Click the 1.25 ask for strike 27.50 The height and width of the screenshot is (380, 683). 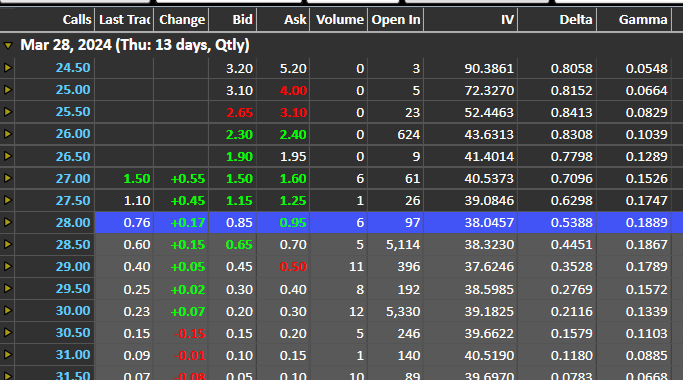(x=293, y=200)
